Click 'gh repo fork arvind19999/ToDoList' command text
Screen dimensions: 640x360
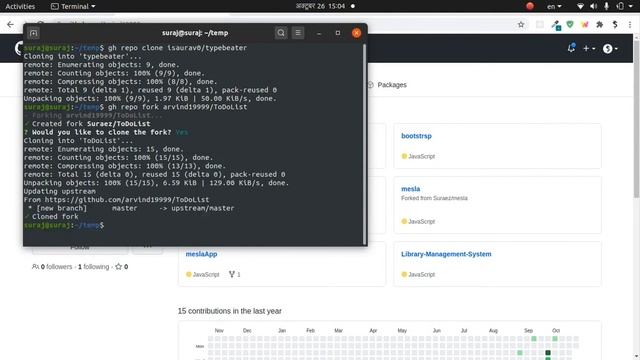pyautogui.click(x=177, y=107)
